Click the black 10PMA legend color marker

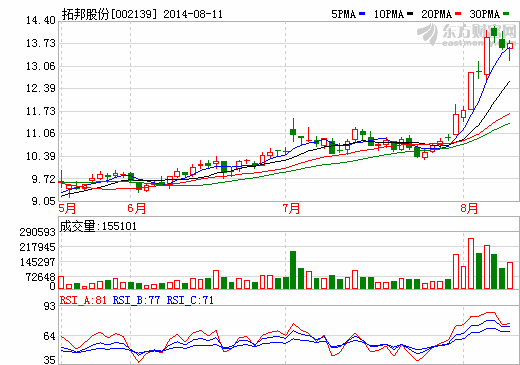pos(410,14)
